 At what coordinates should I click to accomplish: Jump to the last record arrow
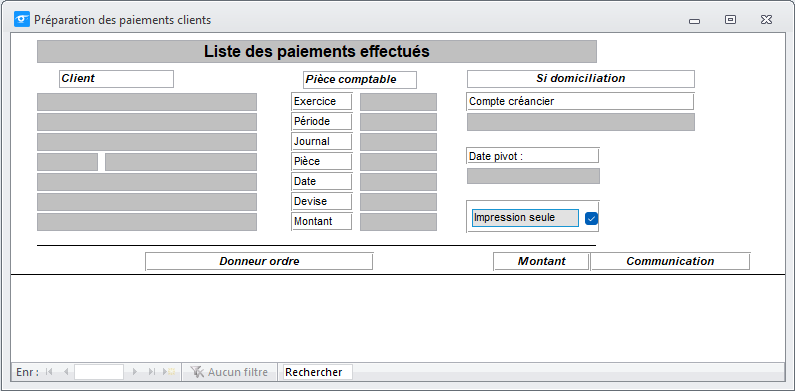(x=151, y=372)
